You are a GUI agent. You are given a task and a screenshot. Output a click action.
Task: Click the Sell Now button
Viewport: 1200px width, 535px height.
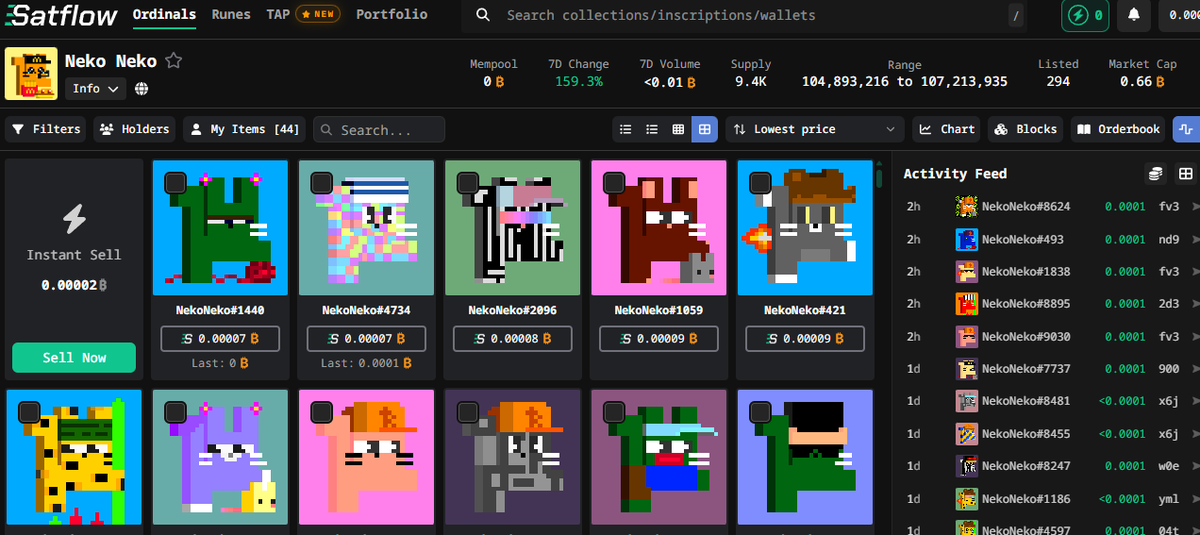pyautogui.click(x=74, y=358)
